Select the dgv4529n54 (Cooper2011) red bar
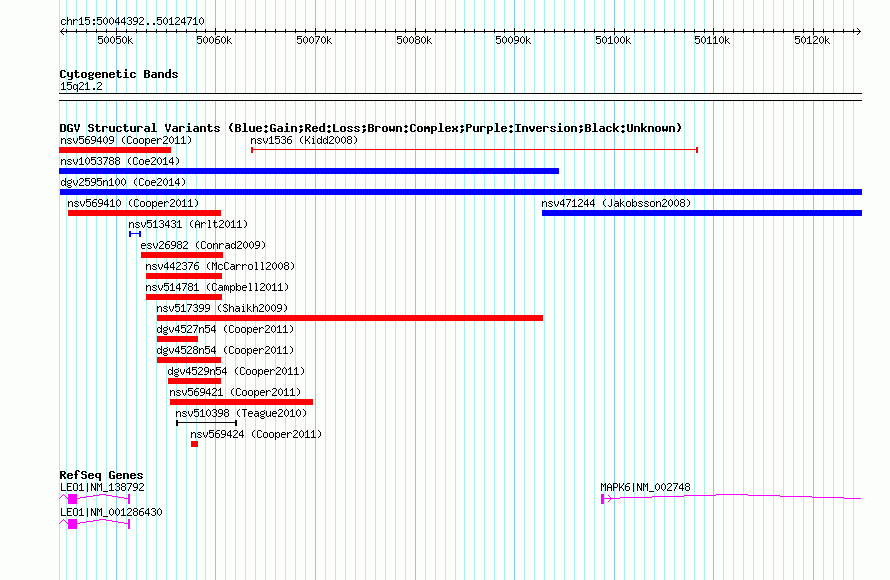 pos(195,381)
